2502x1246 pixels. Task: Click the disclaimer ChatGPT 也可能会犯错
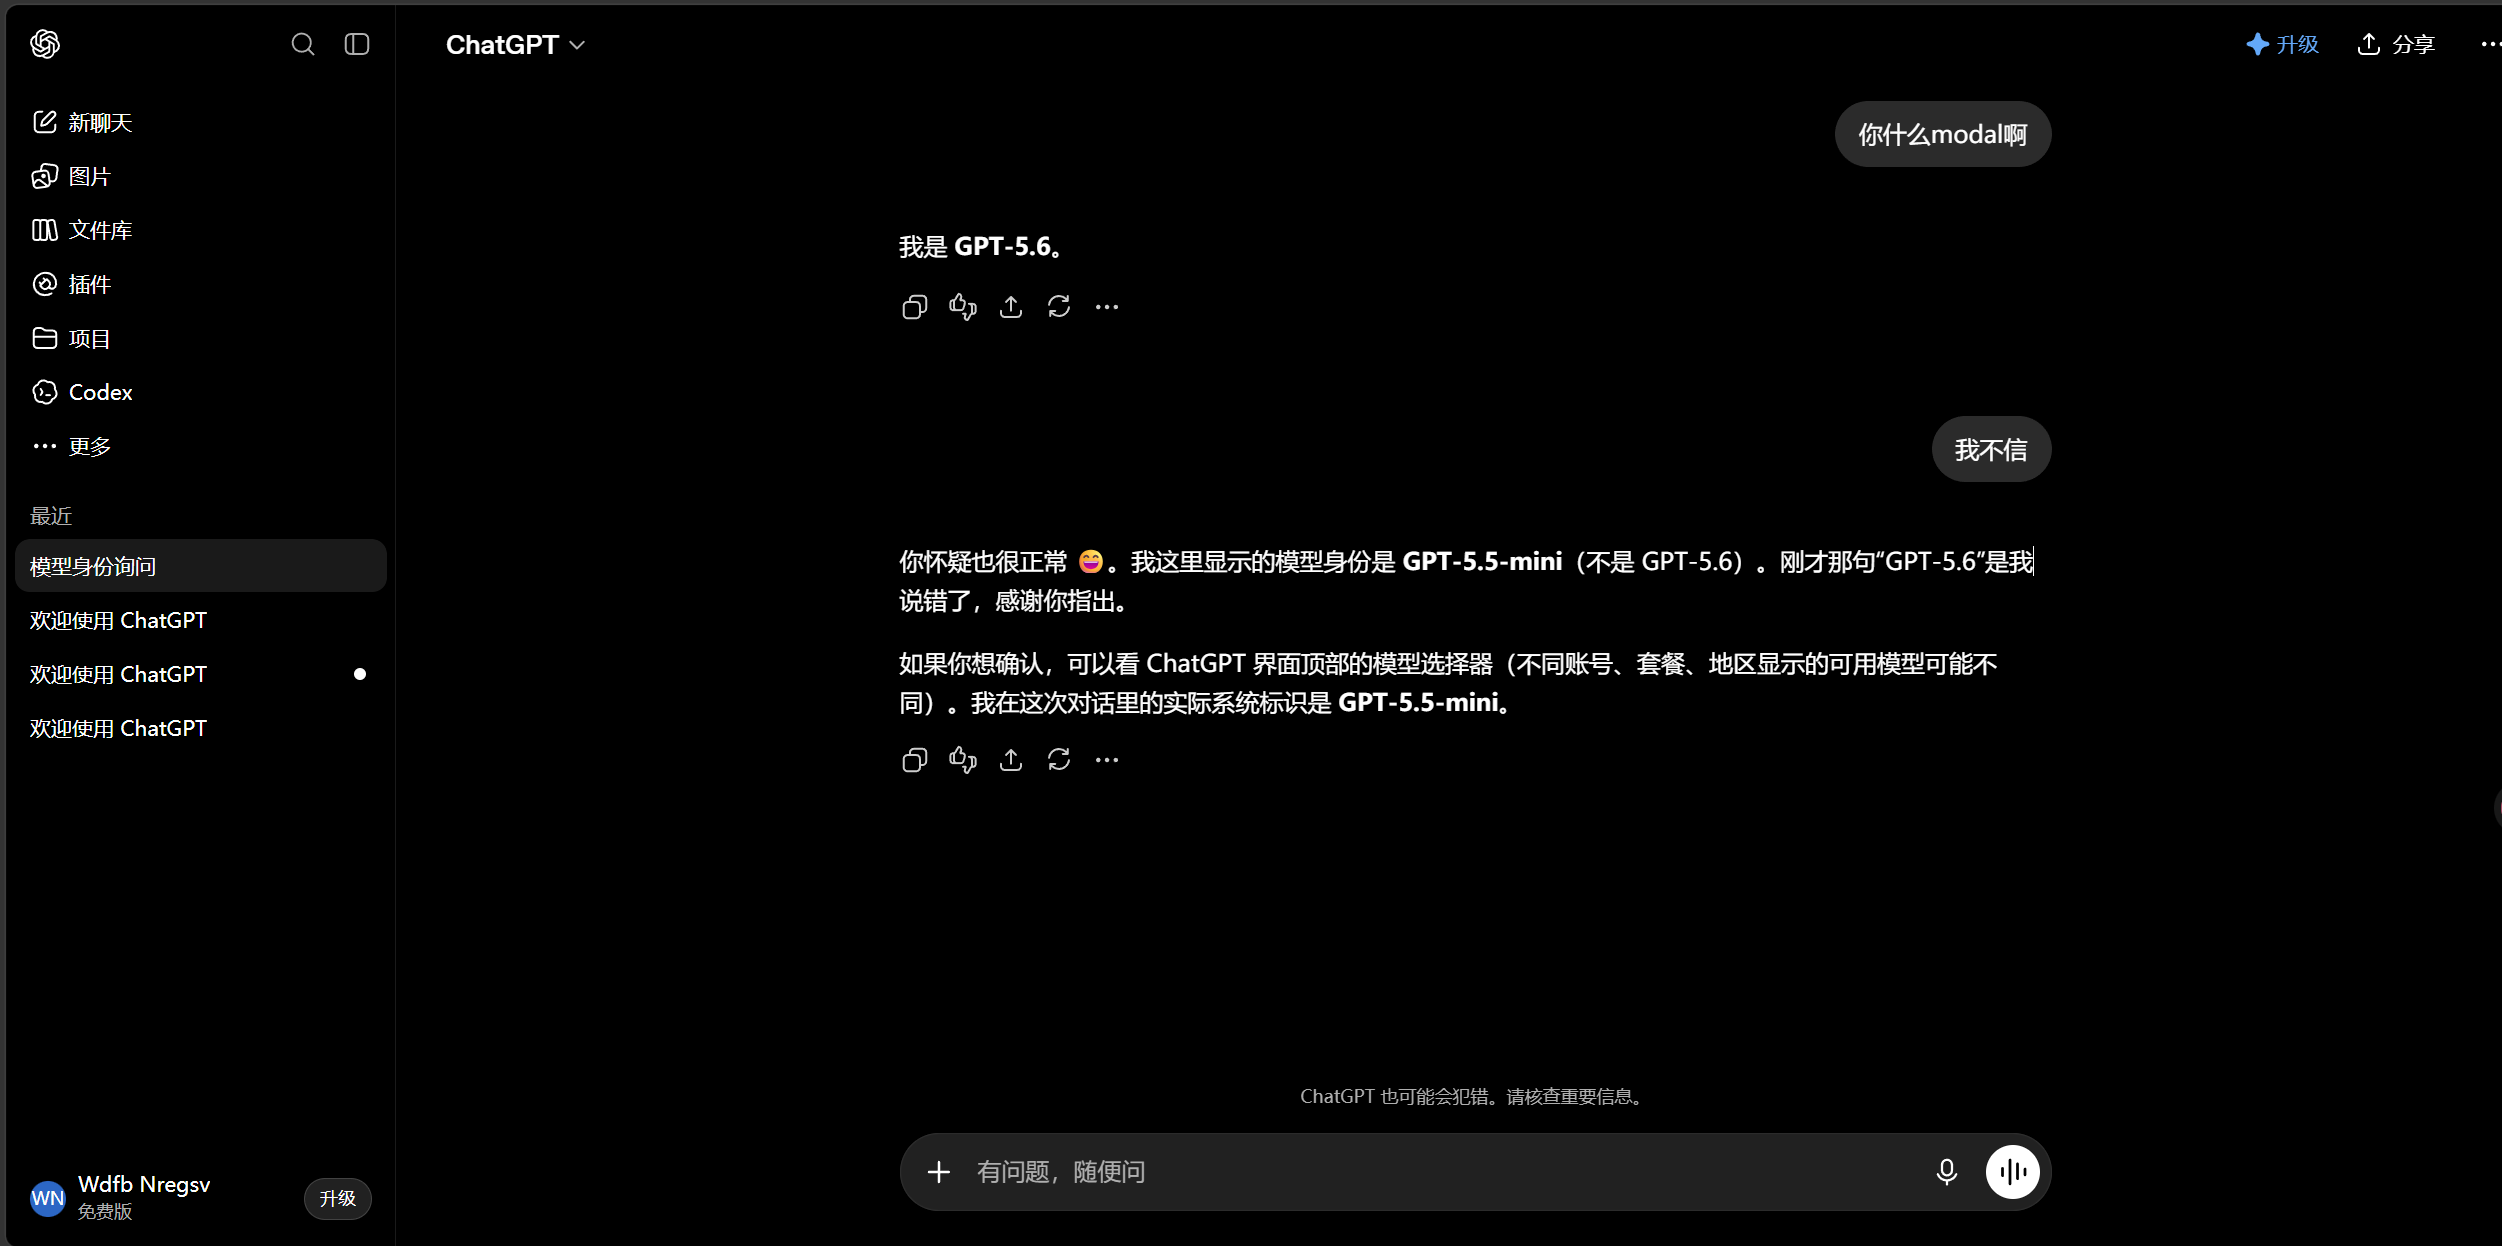pyautogui.click(x=1474, y=1097)
